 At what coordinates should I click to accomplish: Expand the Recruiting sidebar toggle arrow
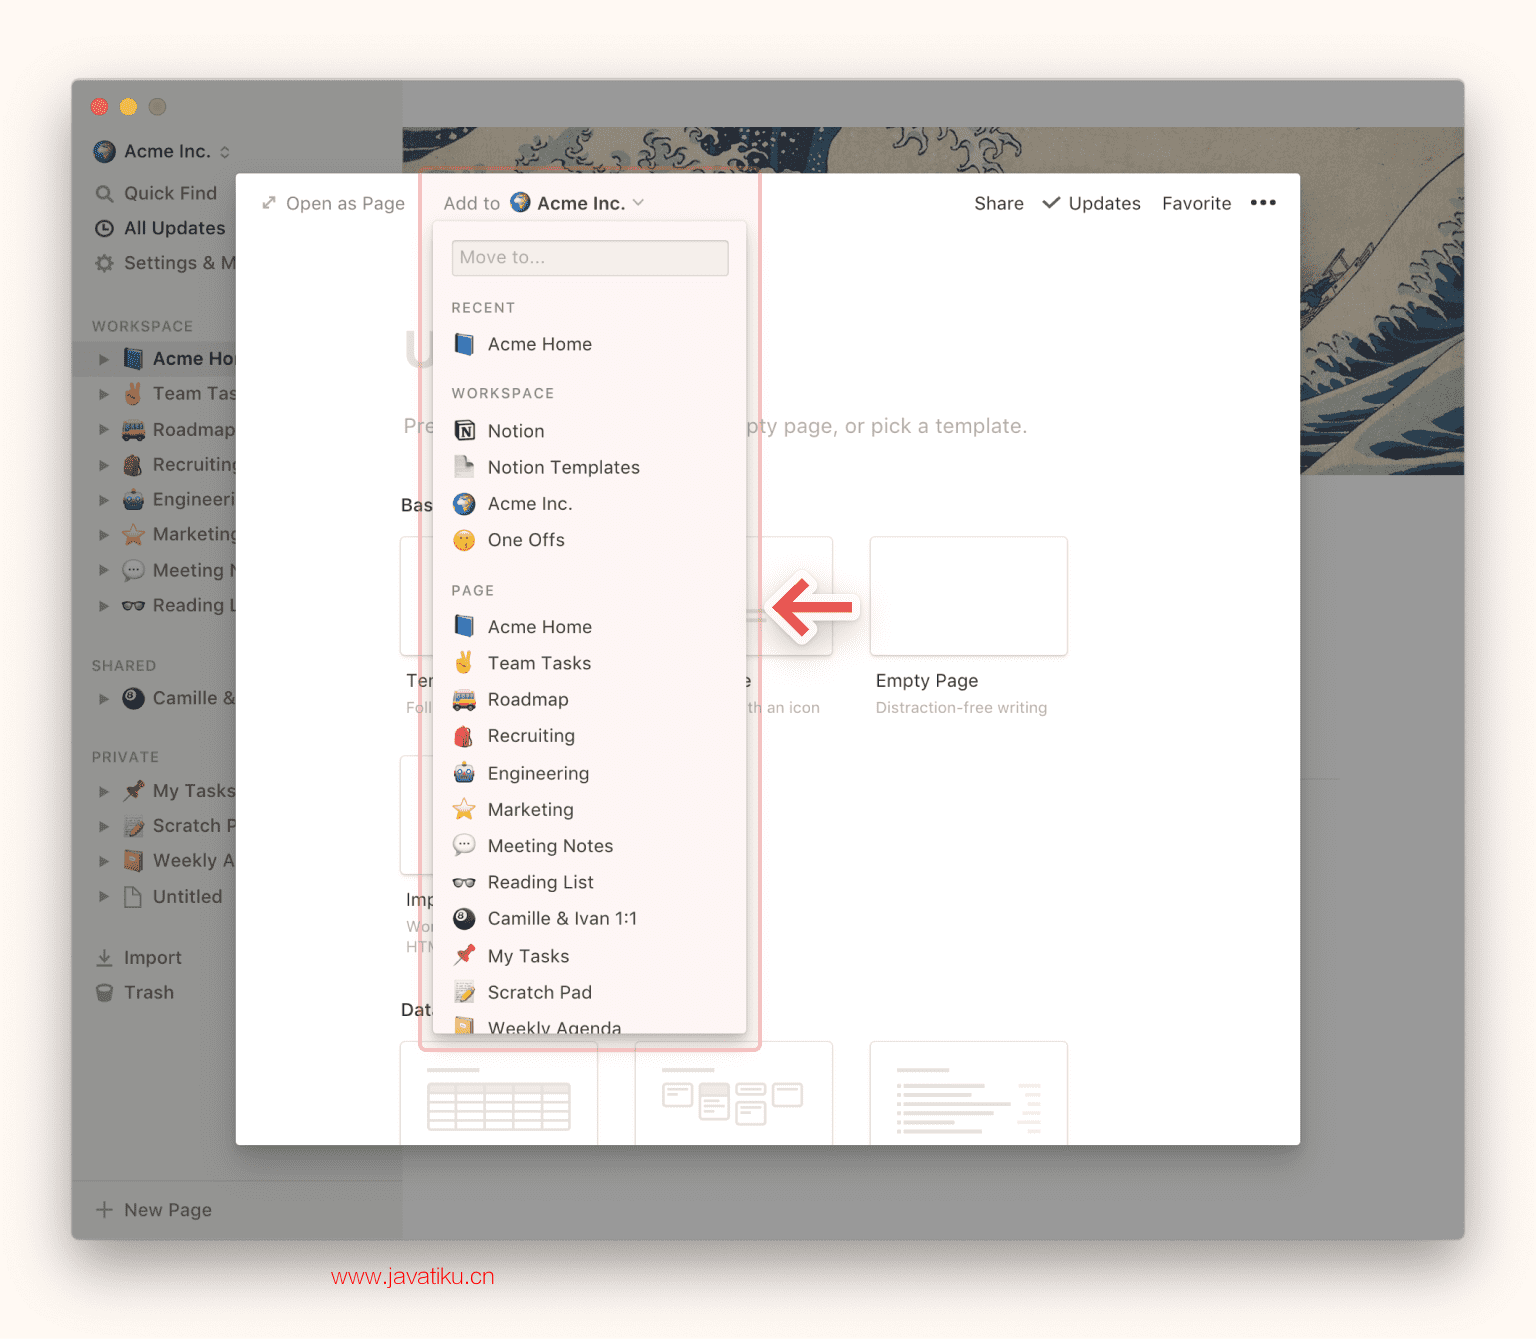pos(103,464)
